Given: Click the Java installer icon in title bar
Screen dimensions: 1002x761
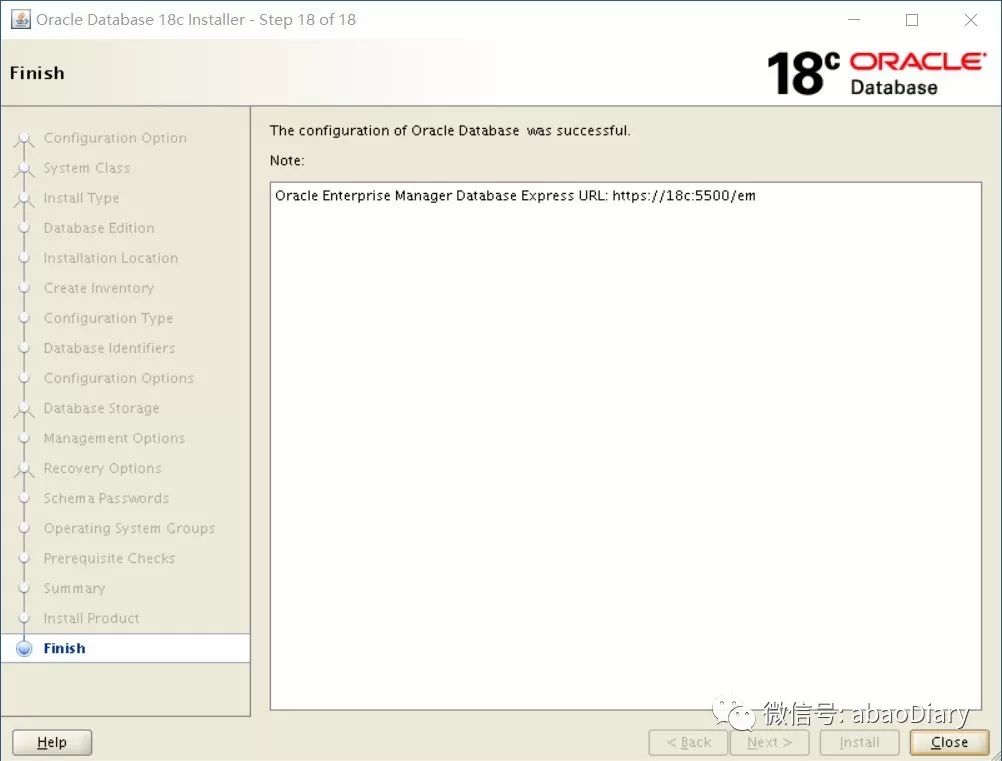Looking at the screenshot, I should coord(20,19).
